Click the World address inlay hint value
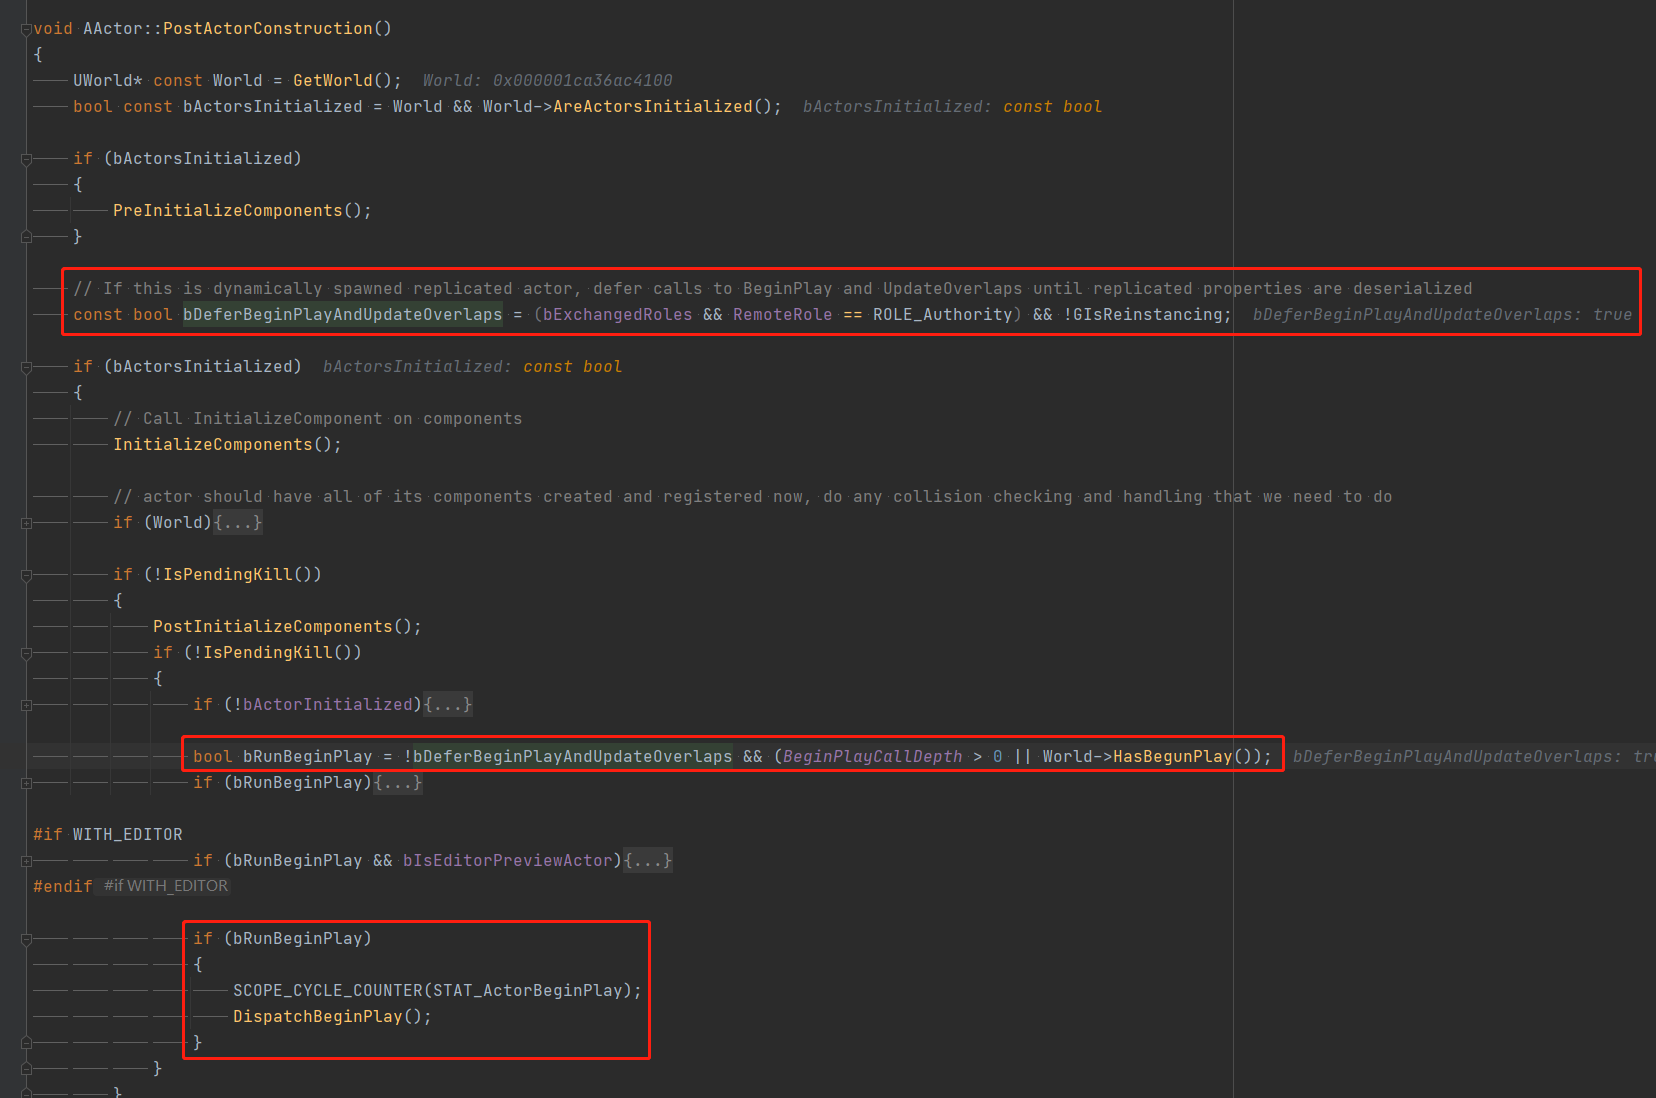 pos(582,81)
